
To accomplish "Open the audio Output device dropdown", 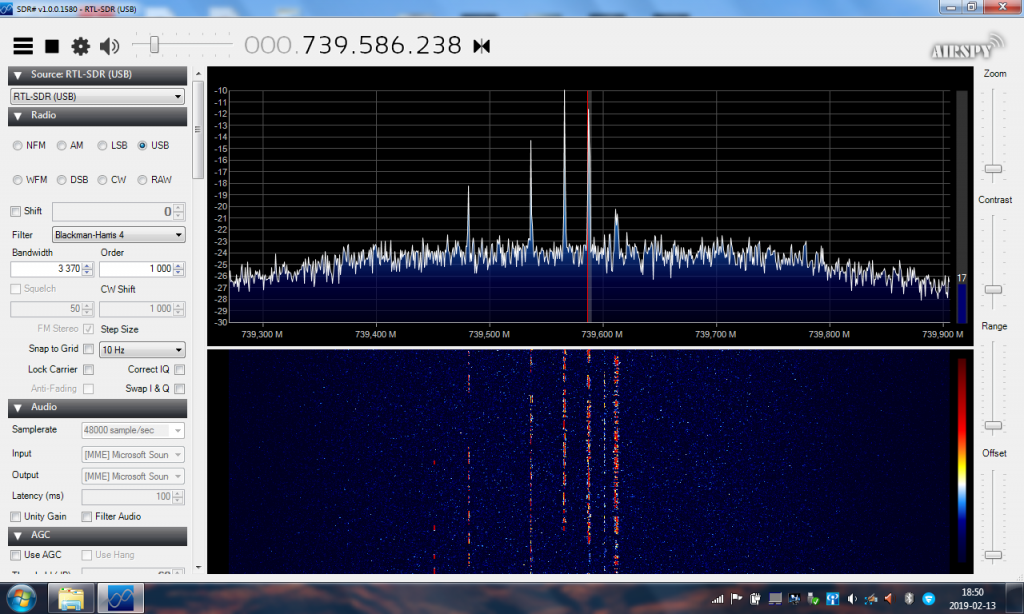I will [x=133, y=476].
